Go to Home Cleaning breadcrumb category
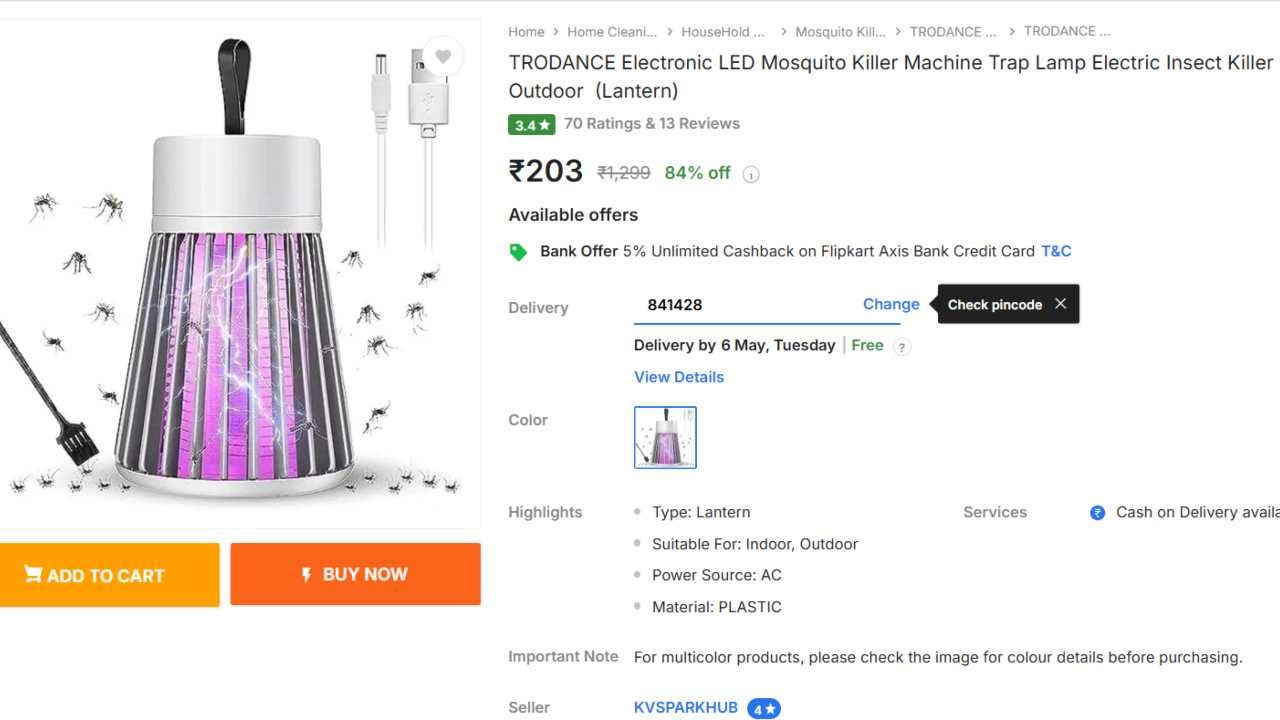 pyautogui.click(x=612, y=32)
